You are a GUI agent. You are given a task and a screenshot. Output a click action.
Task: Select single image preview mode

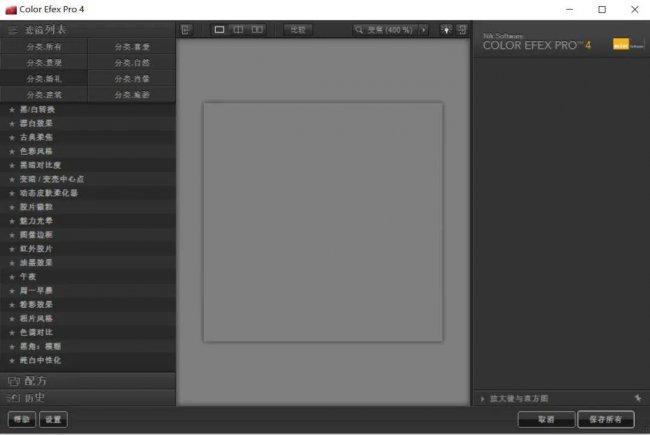(x=219, y=30)
